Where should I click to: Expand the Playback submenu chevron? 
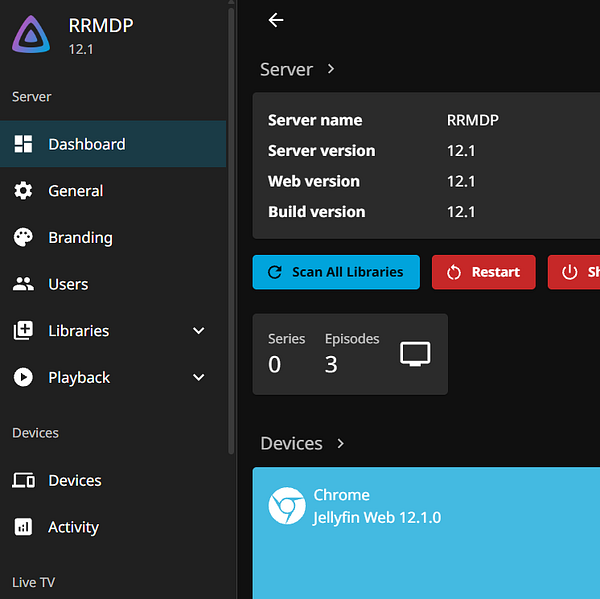click(x=198, y=377)
